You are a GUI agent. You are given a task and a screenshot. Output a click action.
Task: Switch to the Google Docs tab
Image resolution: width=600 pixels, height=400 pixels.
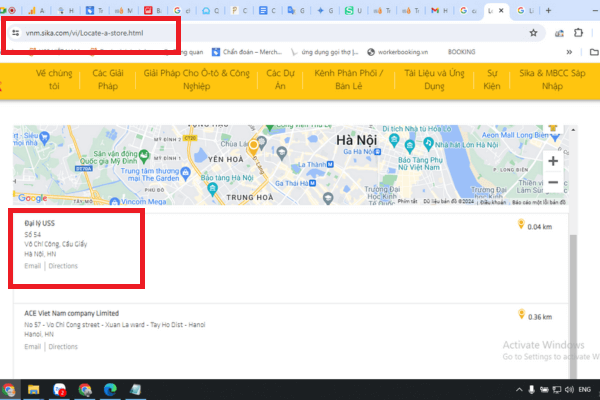point(267,11)
